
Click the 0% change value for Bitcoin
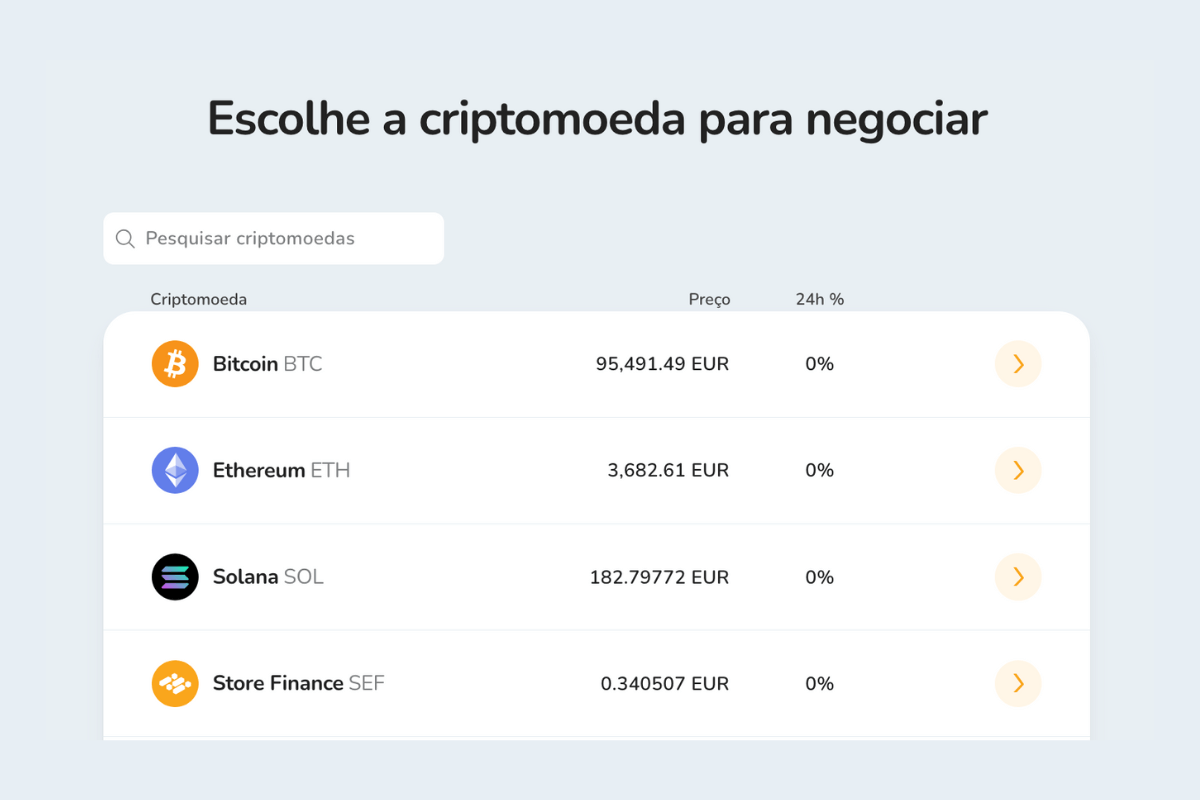click(819, 363)
